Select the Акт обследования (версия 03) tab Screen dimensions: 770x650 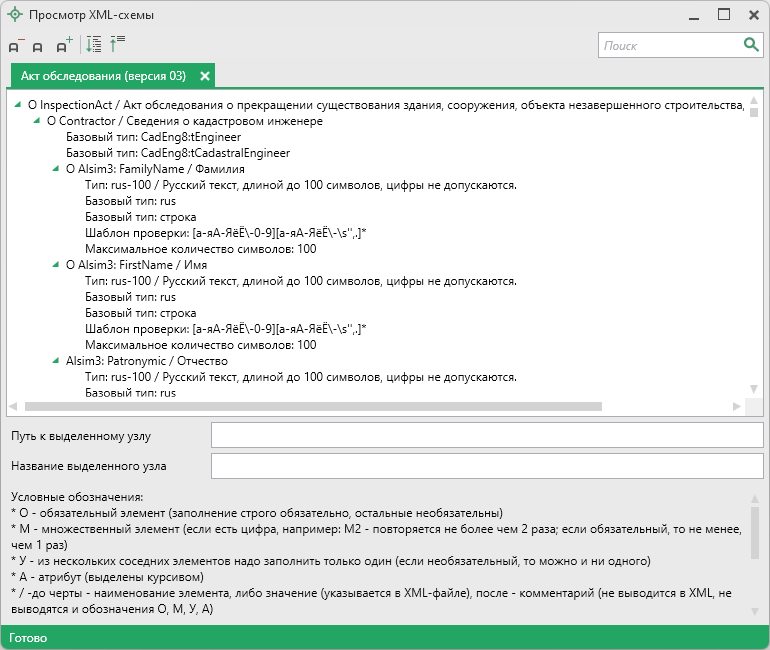(103, 76)
